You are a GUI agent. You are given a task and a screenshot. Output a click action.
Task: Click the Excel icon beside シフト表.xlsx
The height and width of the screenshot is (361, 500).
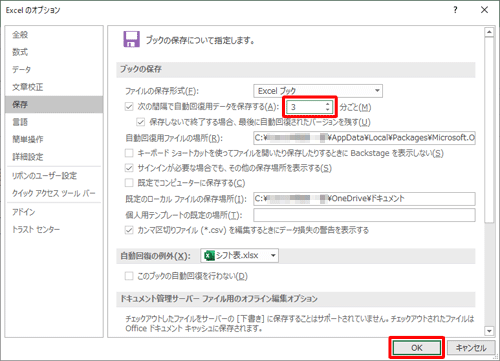[209, 256]
